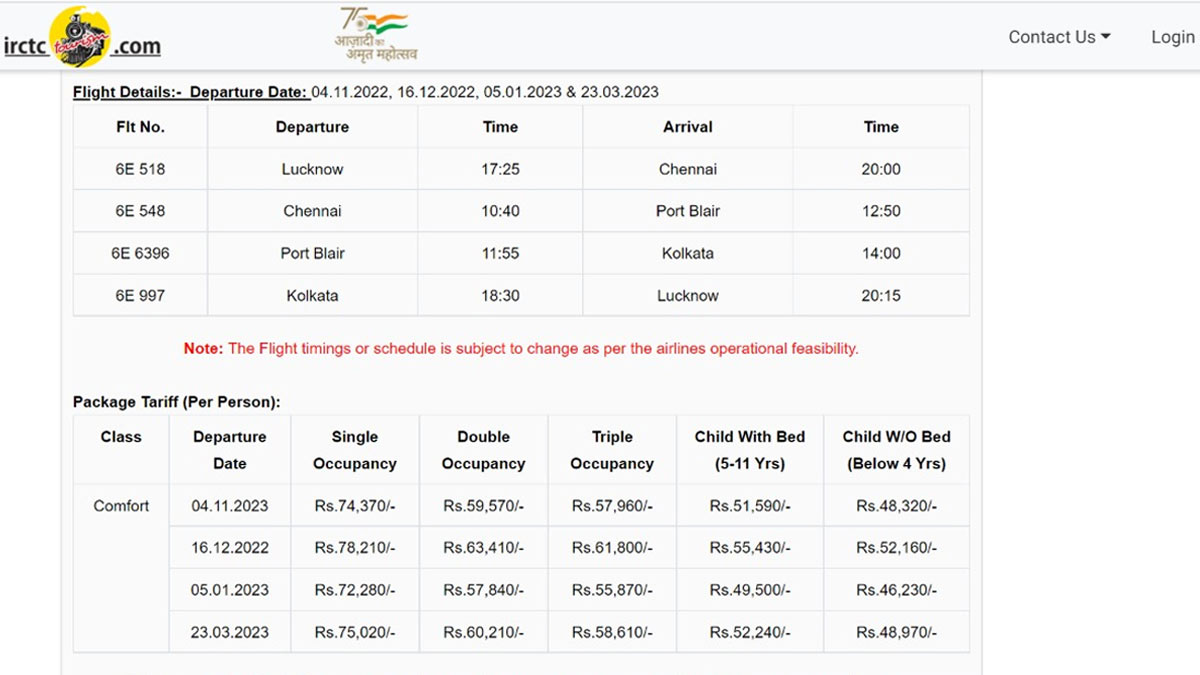
Task: Click the irctc.com site name text
Action: tap(136, 46)
